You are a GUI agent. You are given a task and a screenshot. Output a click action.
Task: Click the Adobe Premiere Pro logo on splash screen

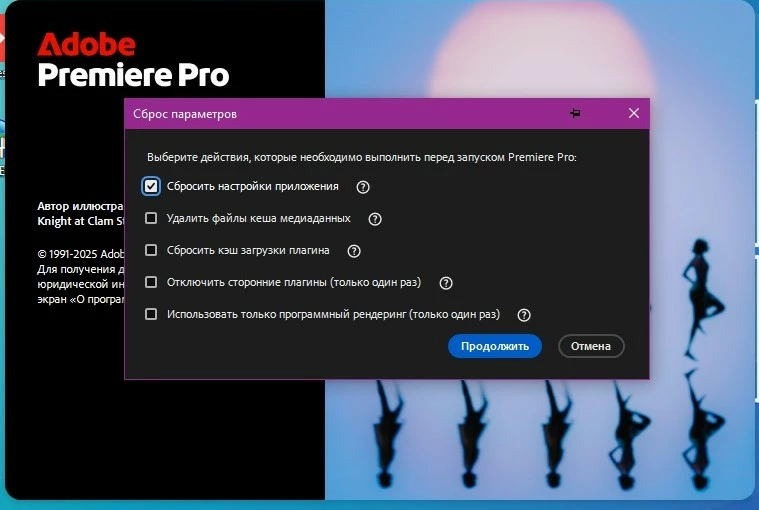click(x=133, y=60)
